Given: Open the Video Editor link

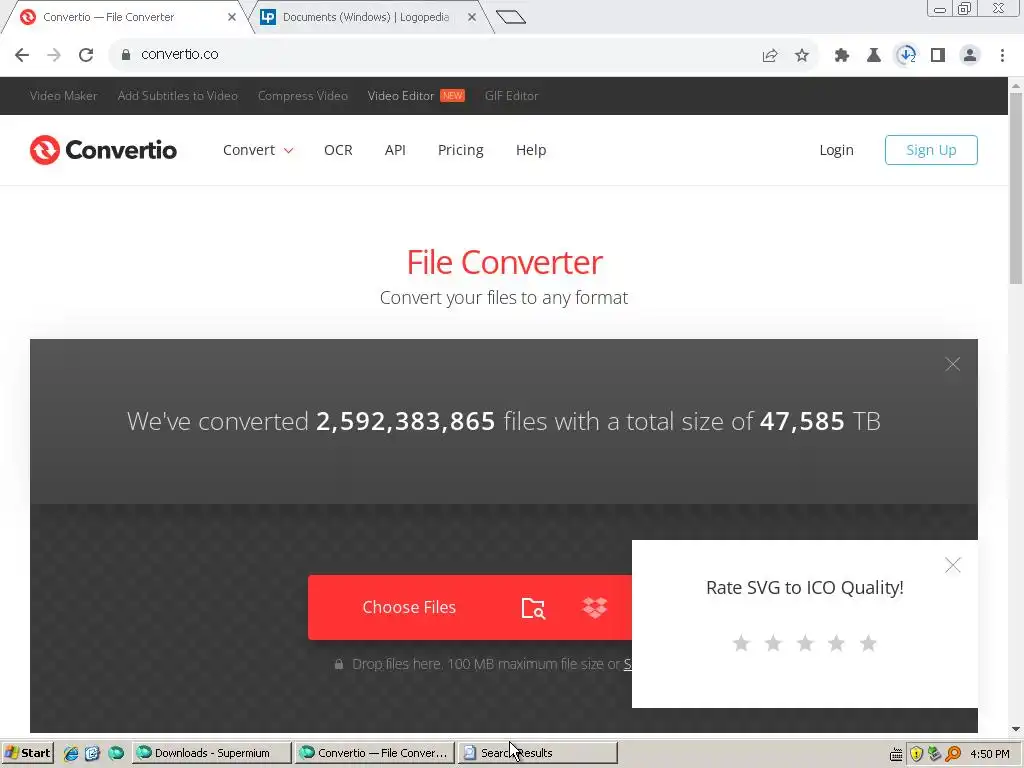Looking at the screenshot, I should pyautogui.click(x=401, y=96).
